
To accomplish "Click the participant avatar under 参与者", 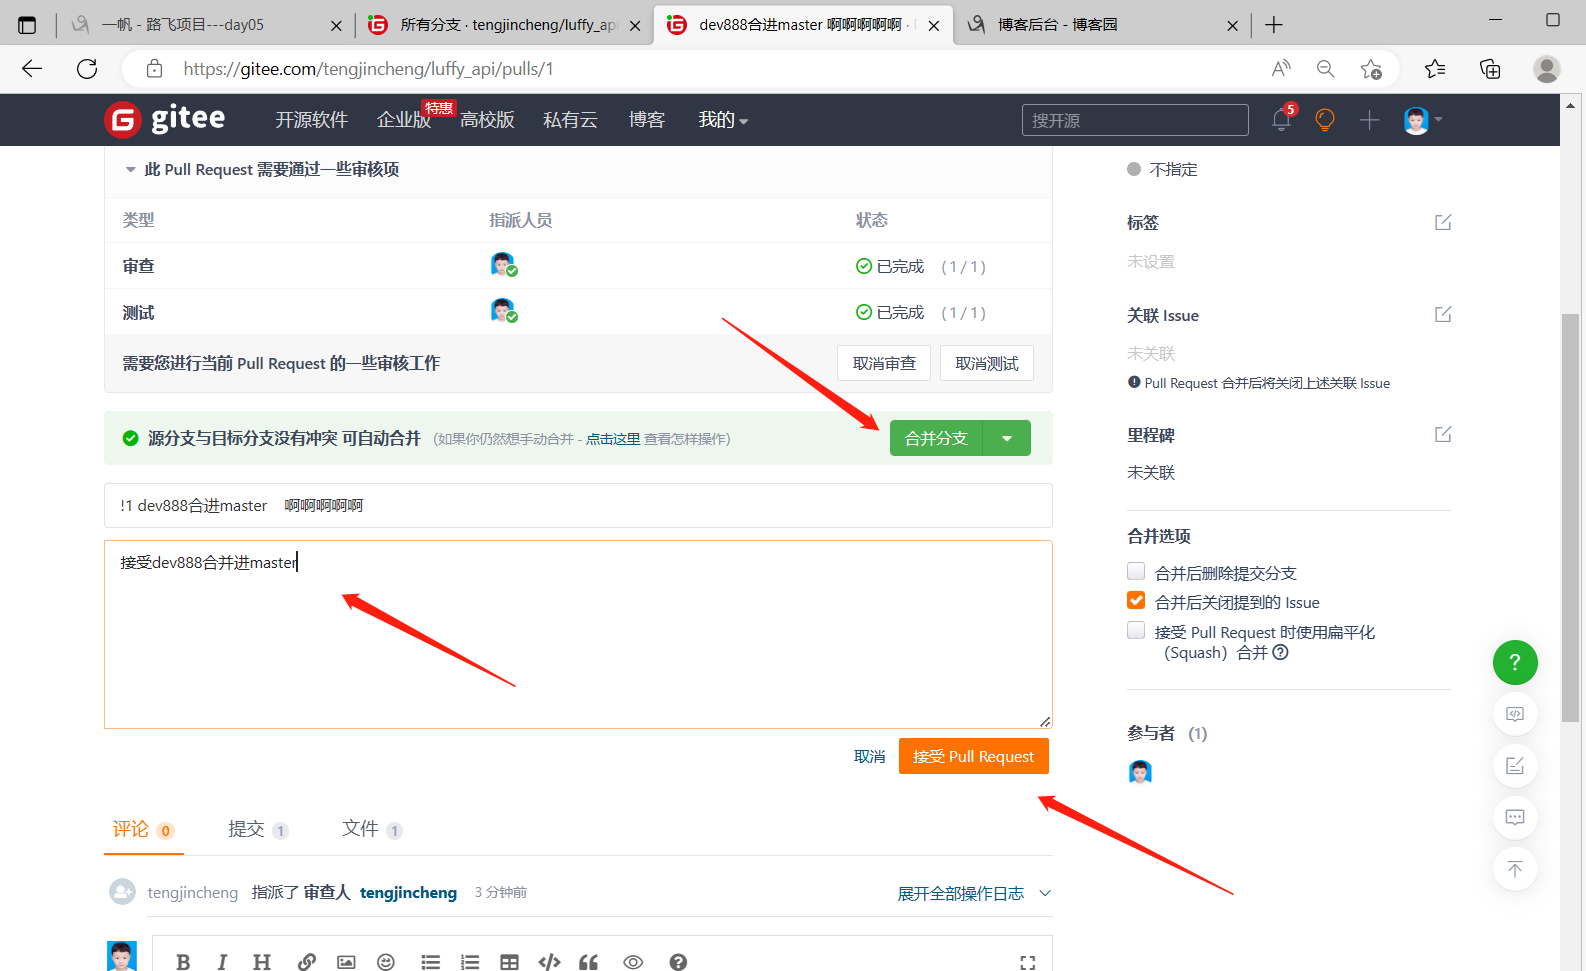I will tap(1140, 771).
